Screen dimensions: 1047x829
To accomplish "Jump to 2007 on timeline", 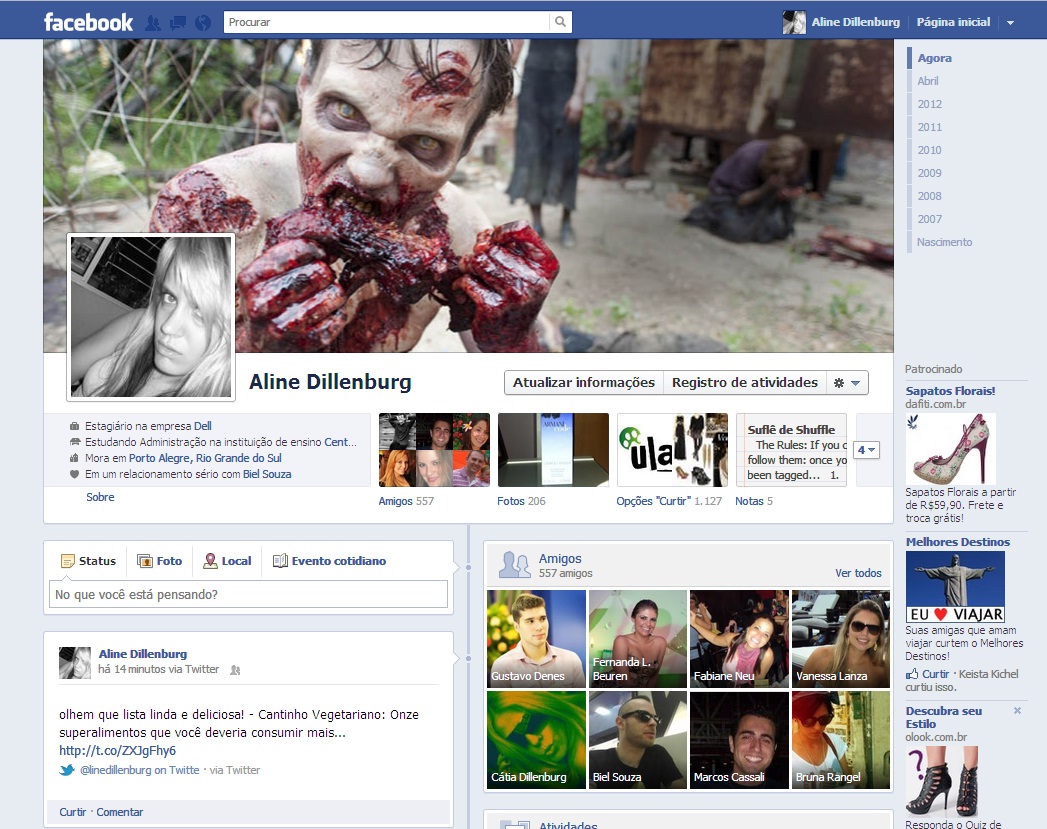I will [x=929, y=219].
